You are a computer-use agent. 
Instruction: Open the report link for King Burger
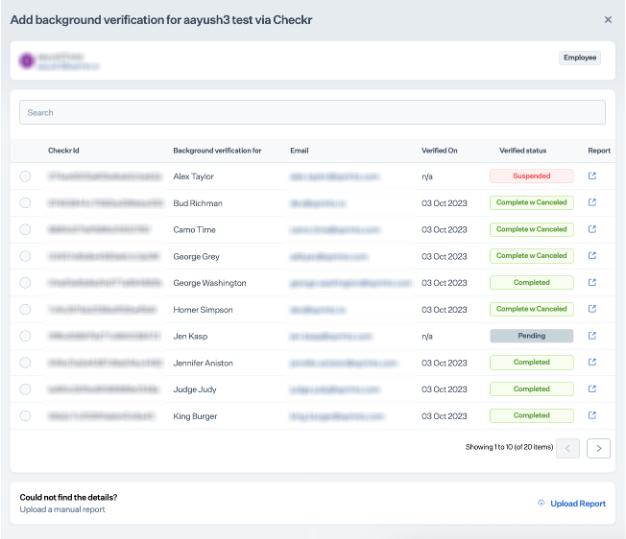(x=592, y=415)
